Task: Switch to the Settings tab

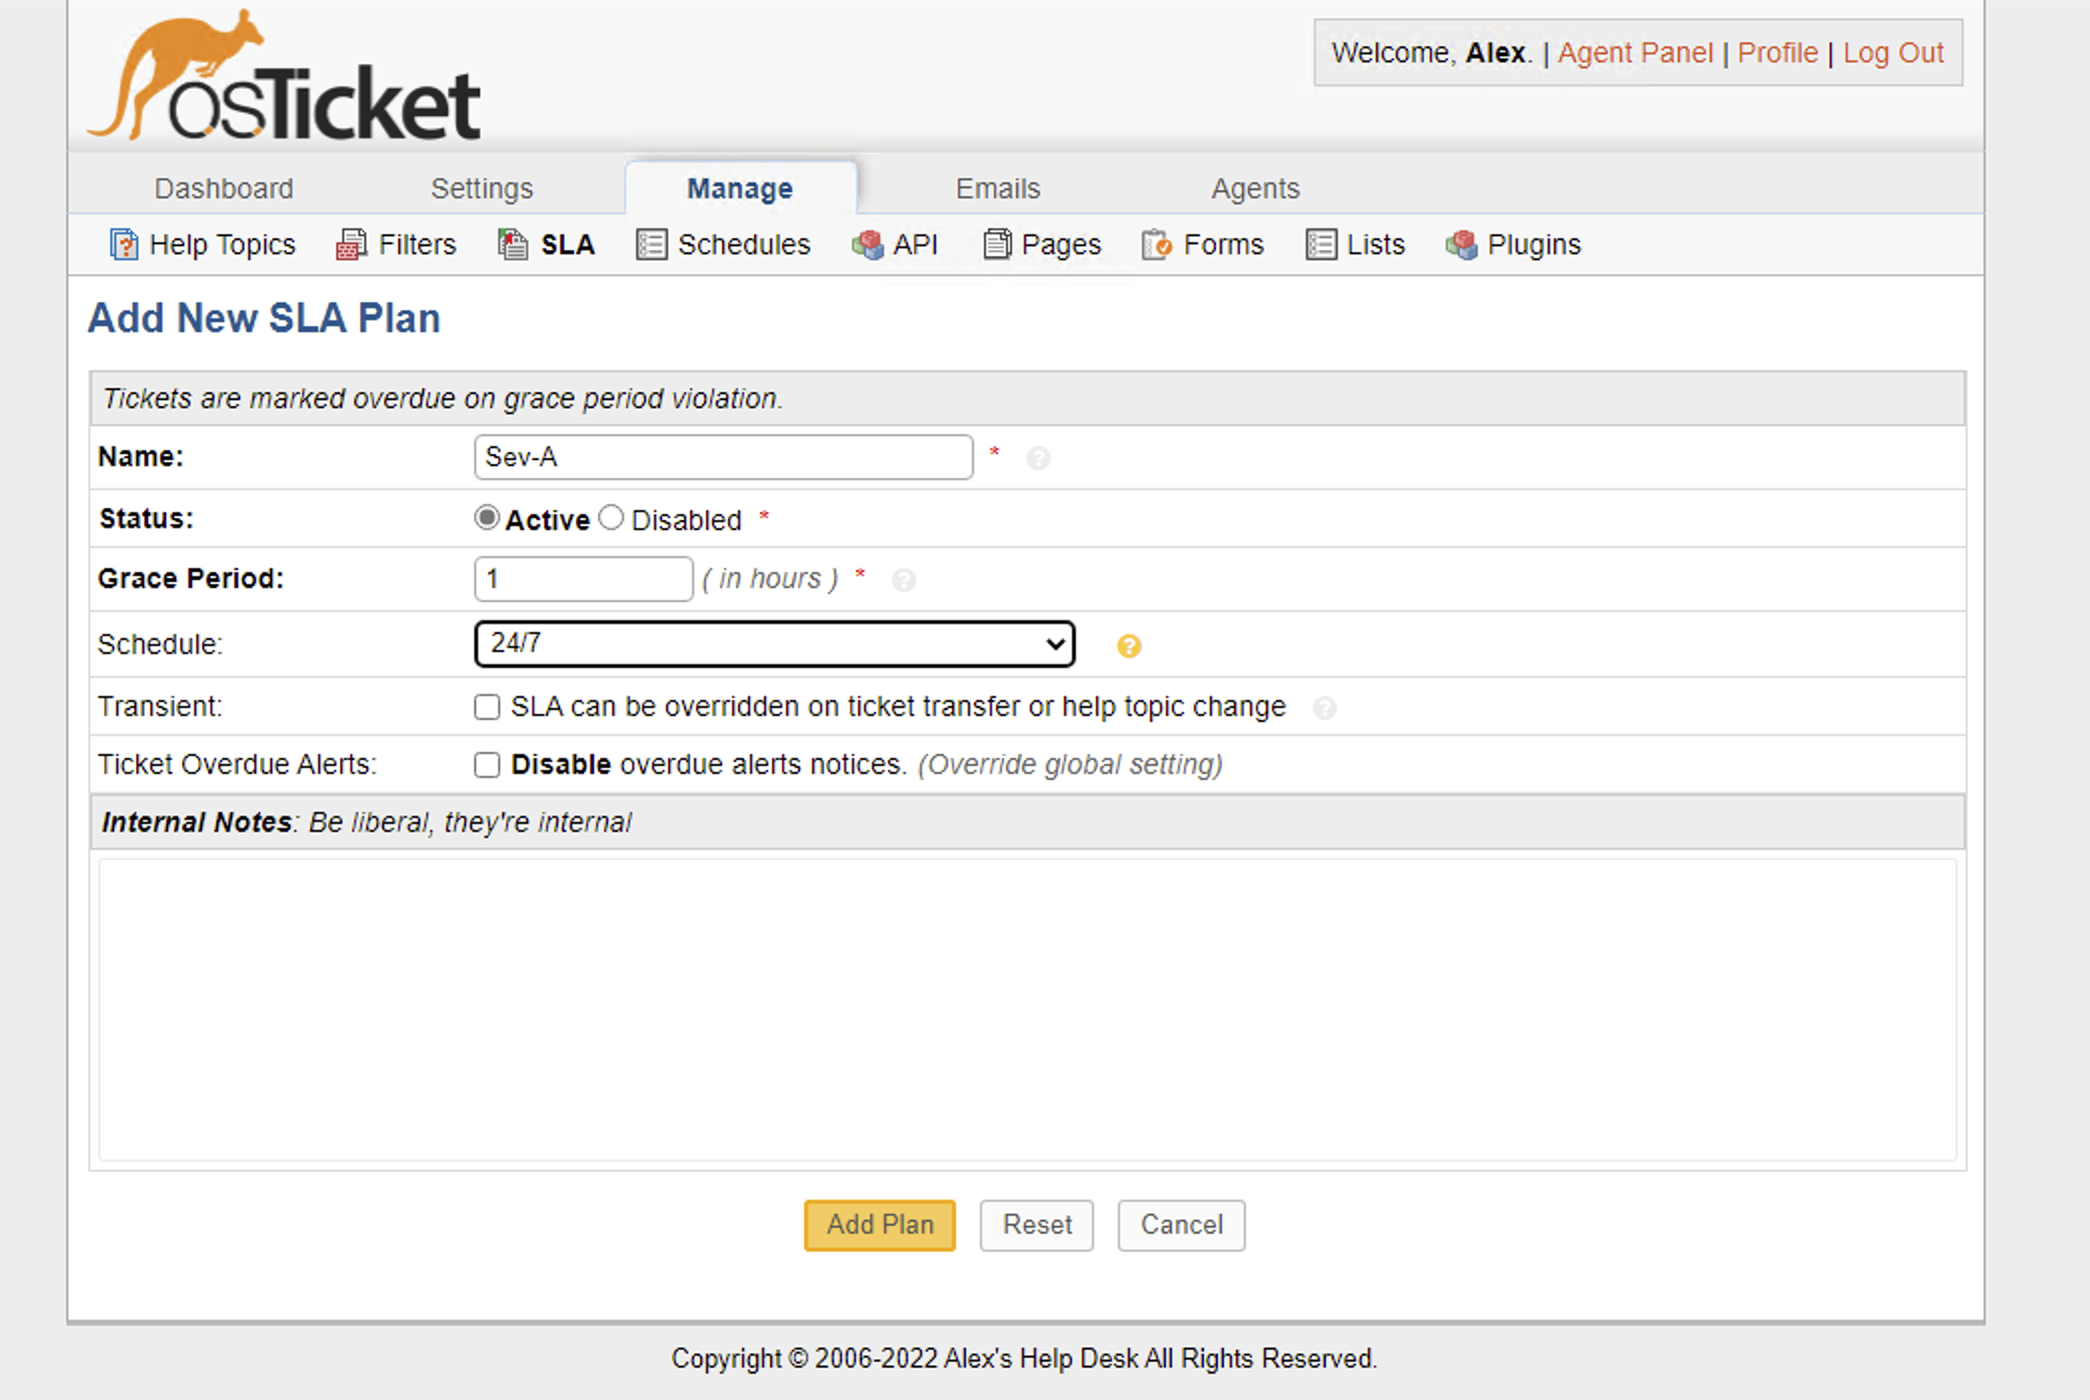Action: pyautogui.click(x=481, y=188)
